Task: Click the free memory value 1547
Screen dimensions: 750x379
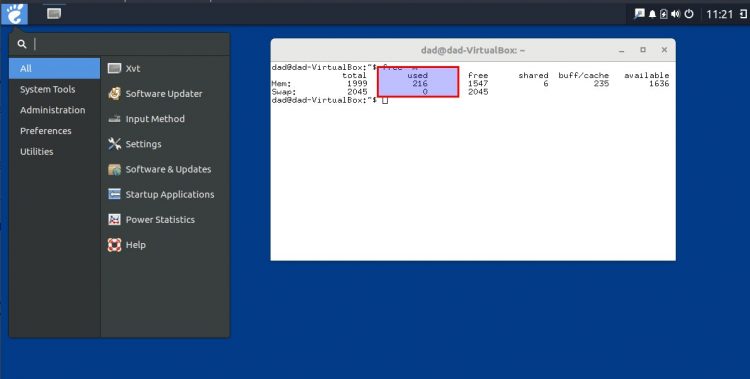Action: pyautogui.click(x=478, y=84)
